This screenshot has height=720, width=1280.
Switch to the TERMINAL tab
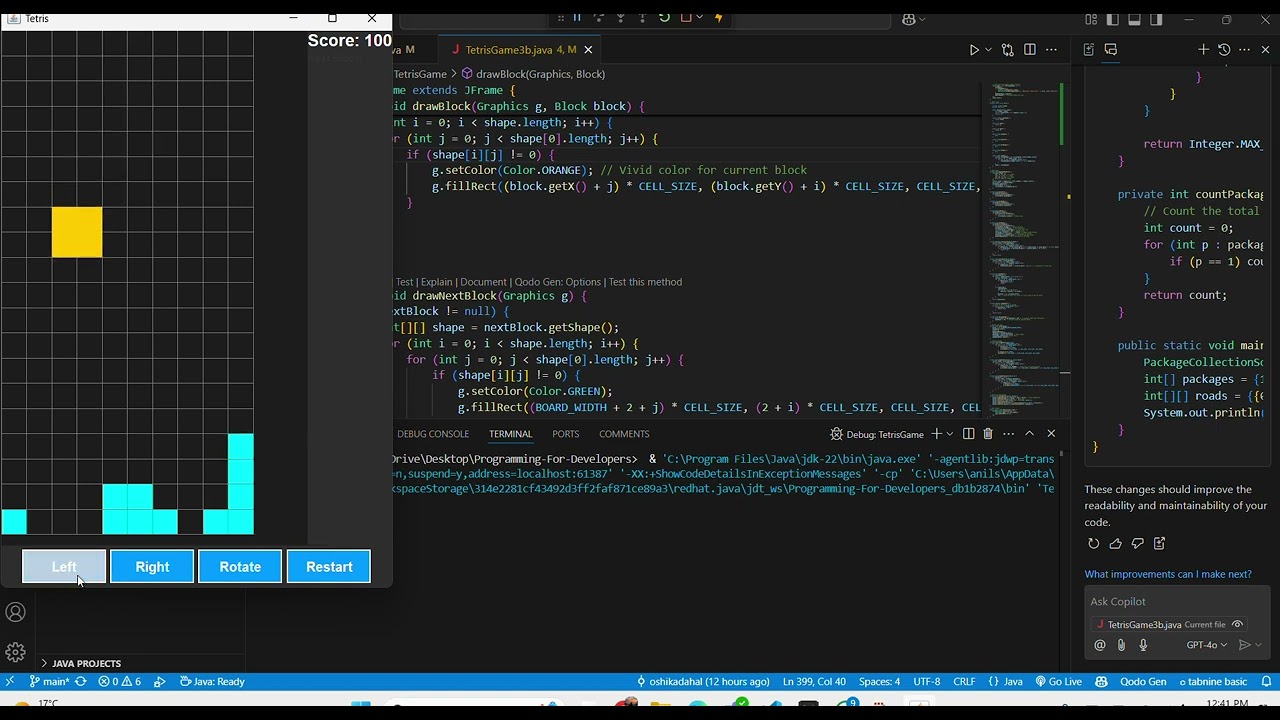tap(510, 434)
